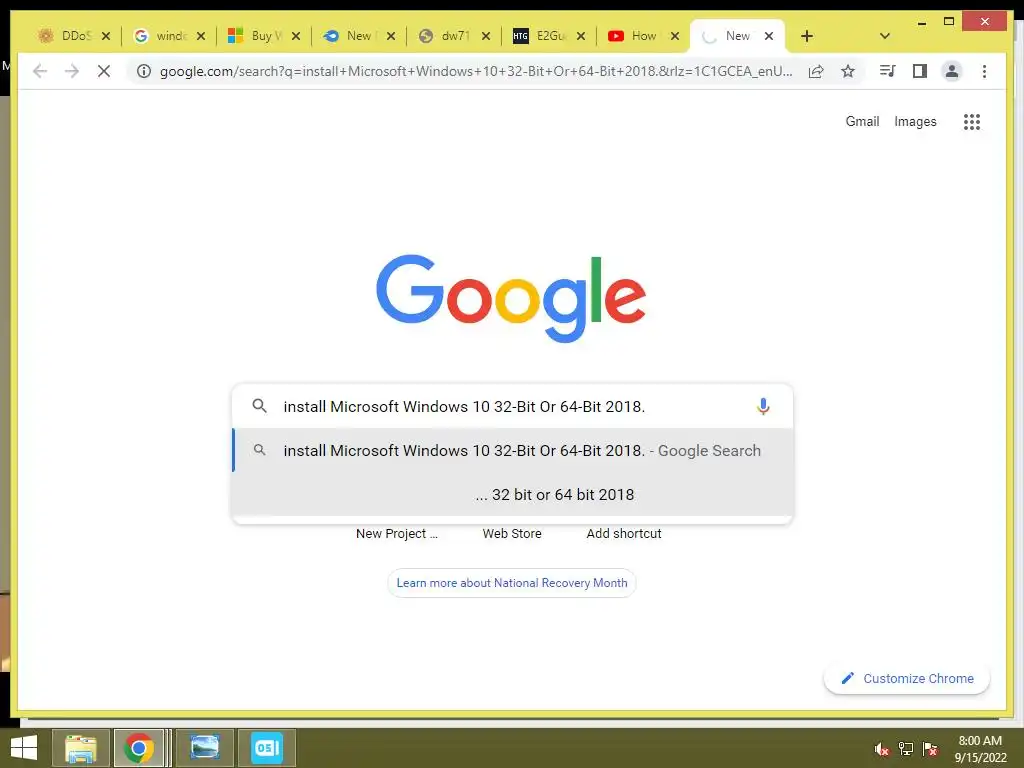1024x768 pixels.
Task: Select the Google Search suggestion row
Action: [x=513, y=451]
